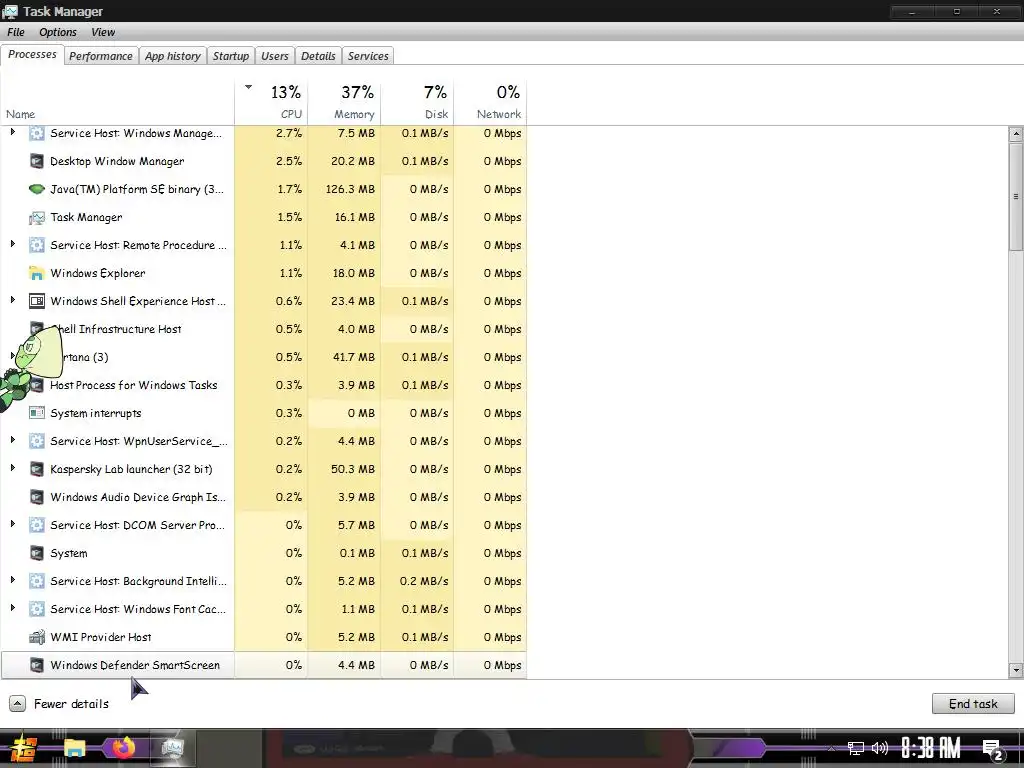
Task: Switch to the App history tab
Action: tap(172, 56)
